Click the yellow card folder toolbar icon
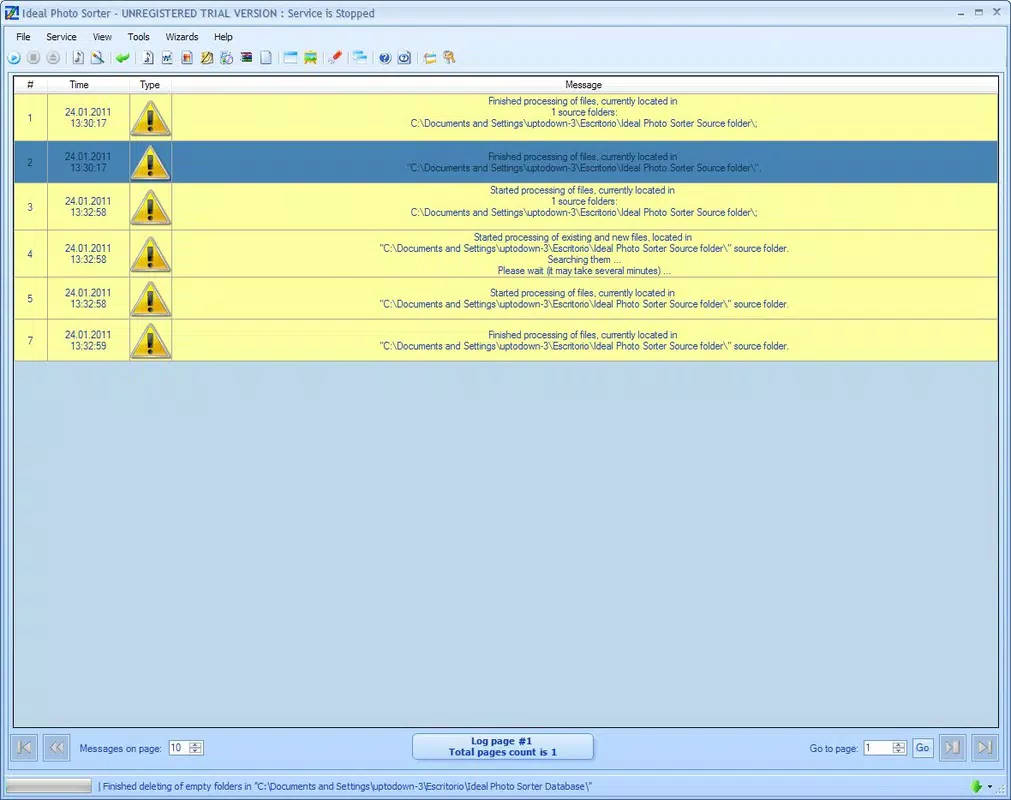Viewport: 1011px width, 800px height. pos(429,58)
